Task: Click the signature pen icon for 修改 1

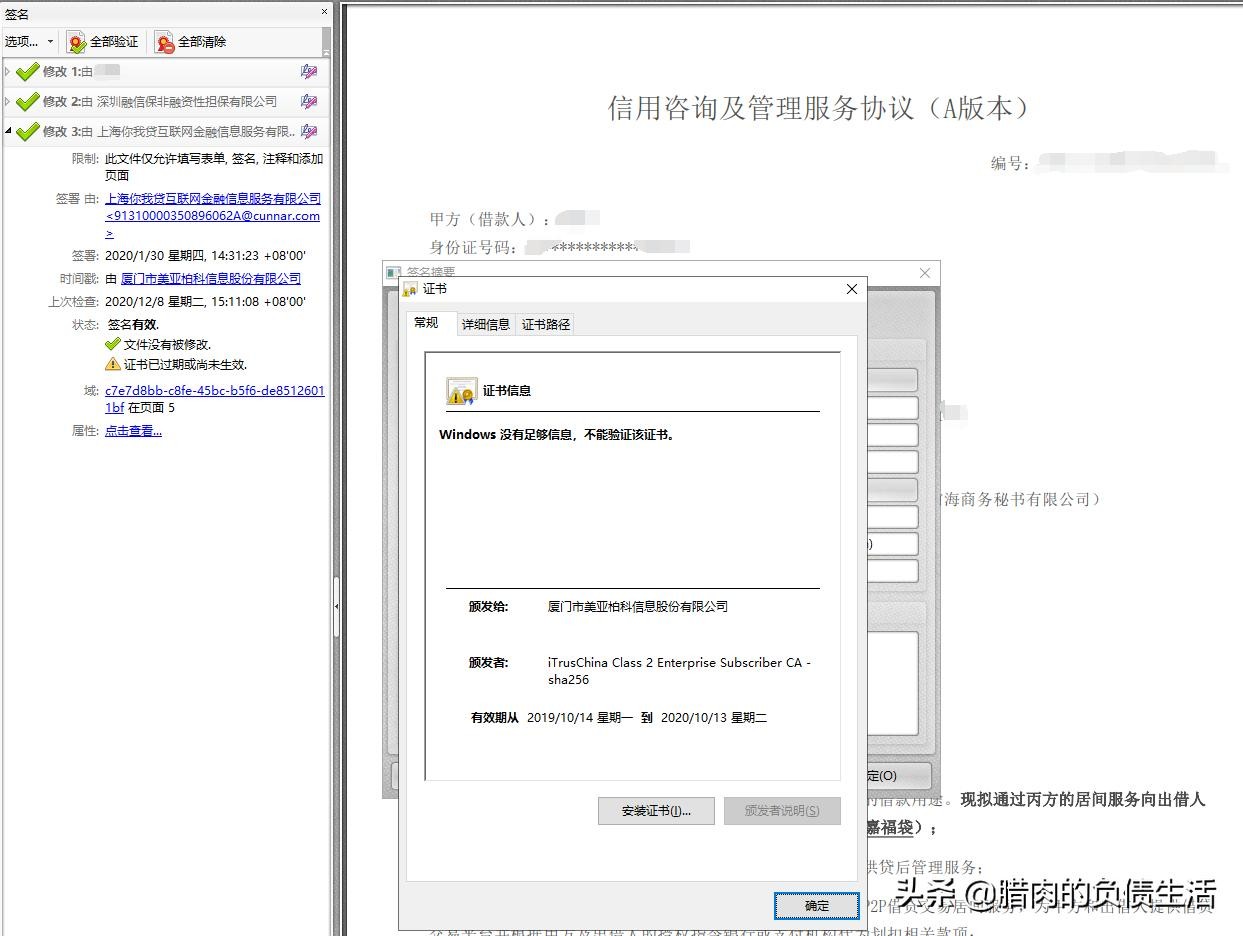Action: [308, 72]
